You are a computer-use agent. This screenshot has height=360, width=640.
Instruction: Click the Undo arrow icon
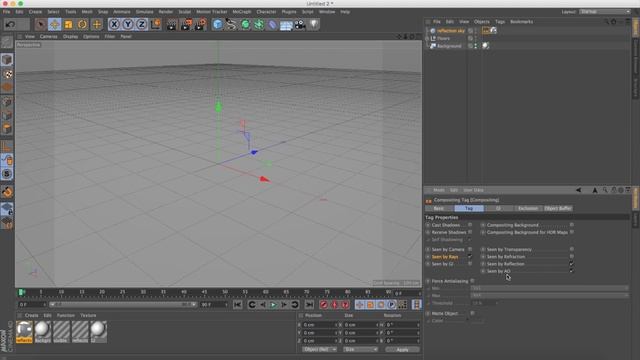[x=10, y=24]
